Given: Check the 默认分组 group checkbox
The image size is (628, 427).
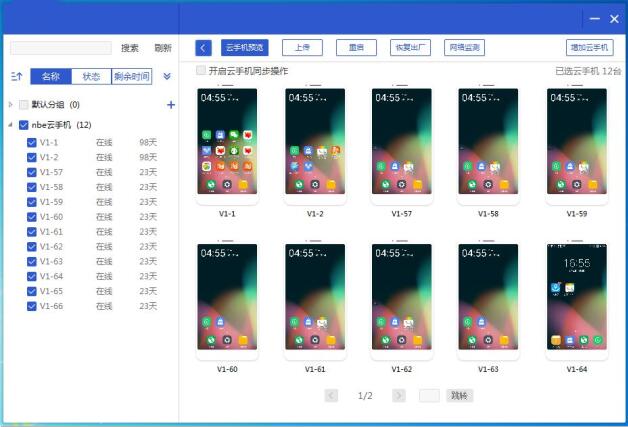Looking at the screenshot, I should point(23,105).
